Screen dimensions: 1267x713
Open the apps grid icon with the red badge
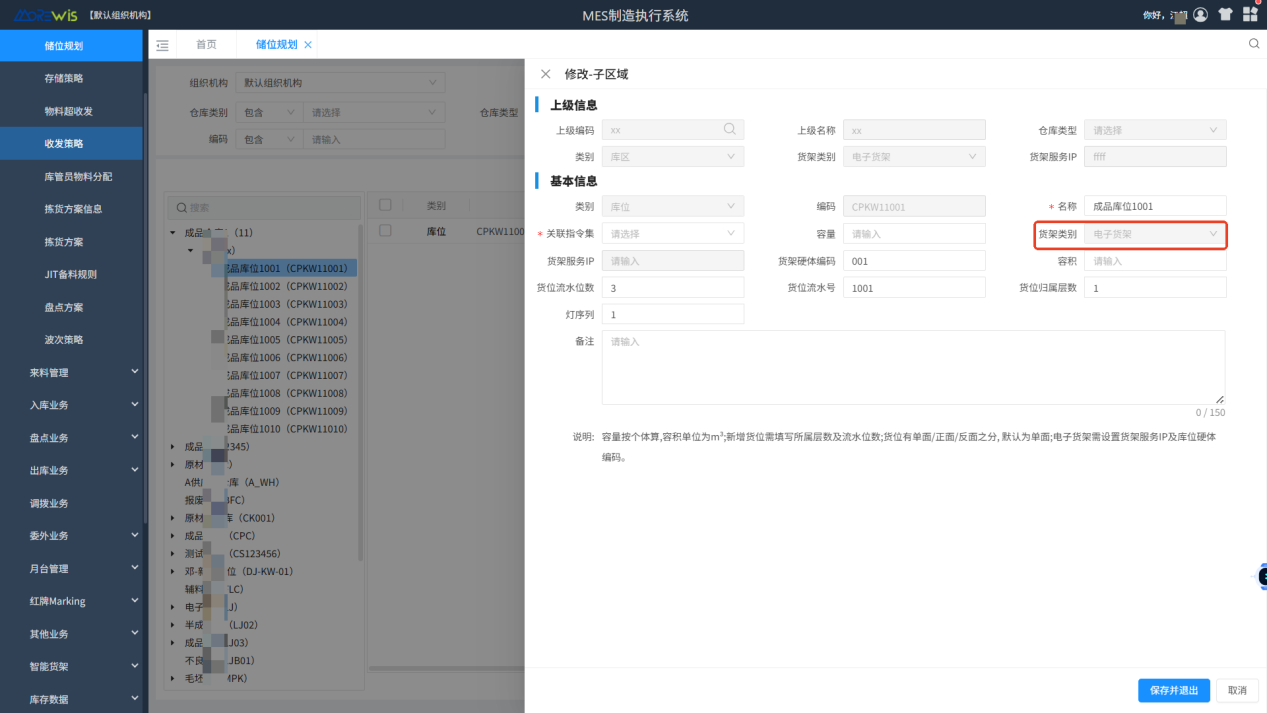(1249, 14)
